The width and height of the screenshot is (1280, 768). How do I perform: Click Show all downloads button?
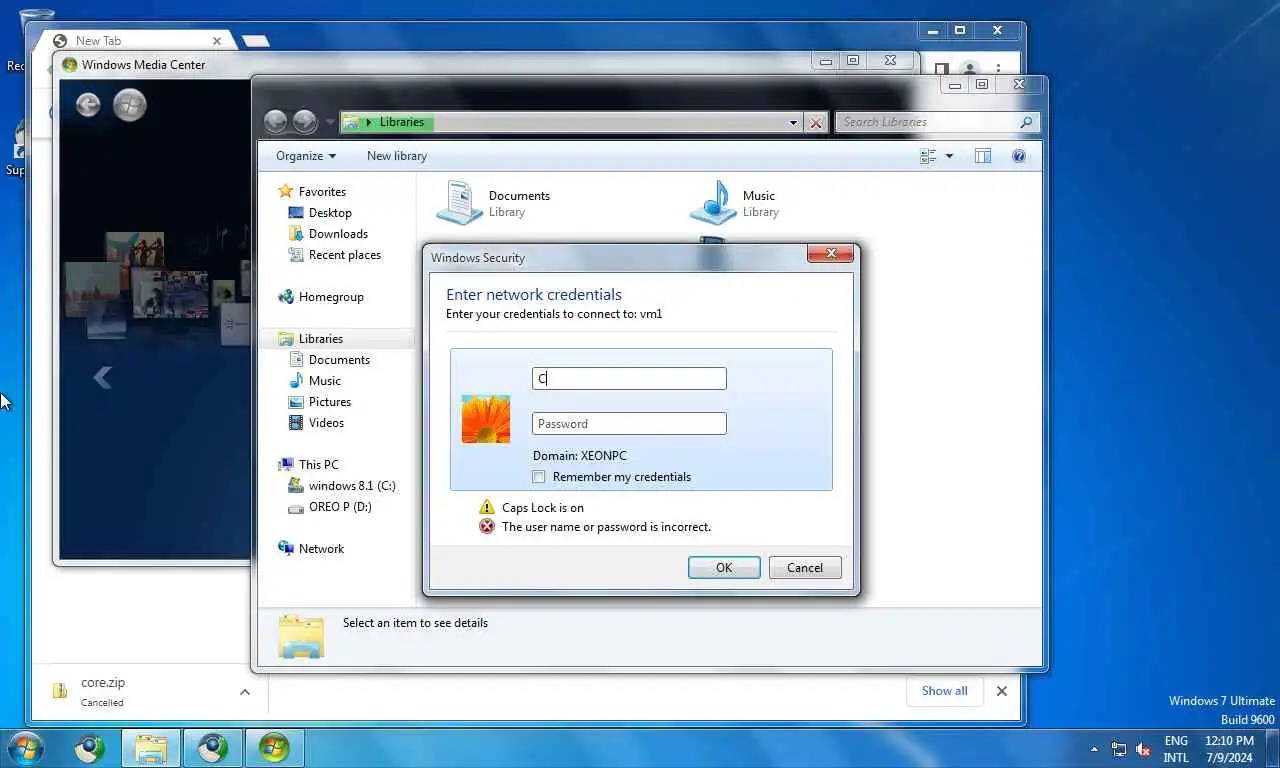click(944, 691)
